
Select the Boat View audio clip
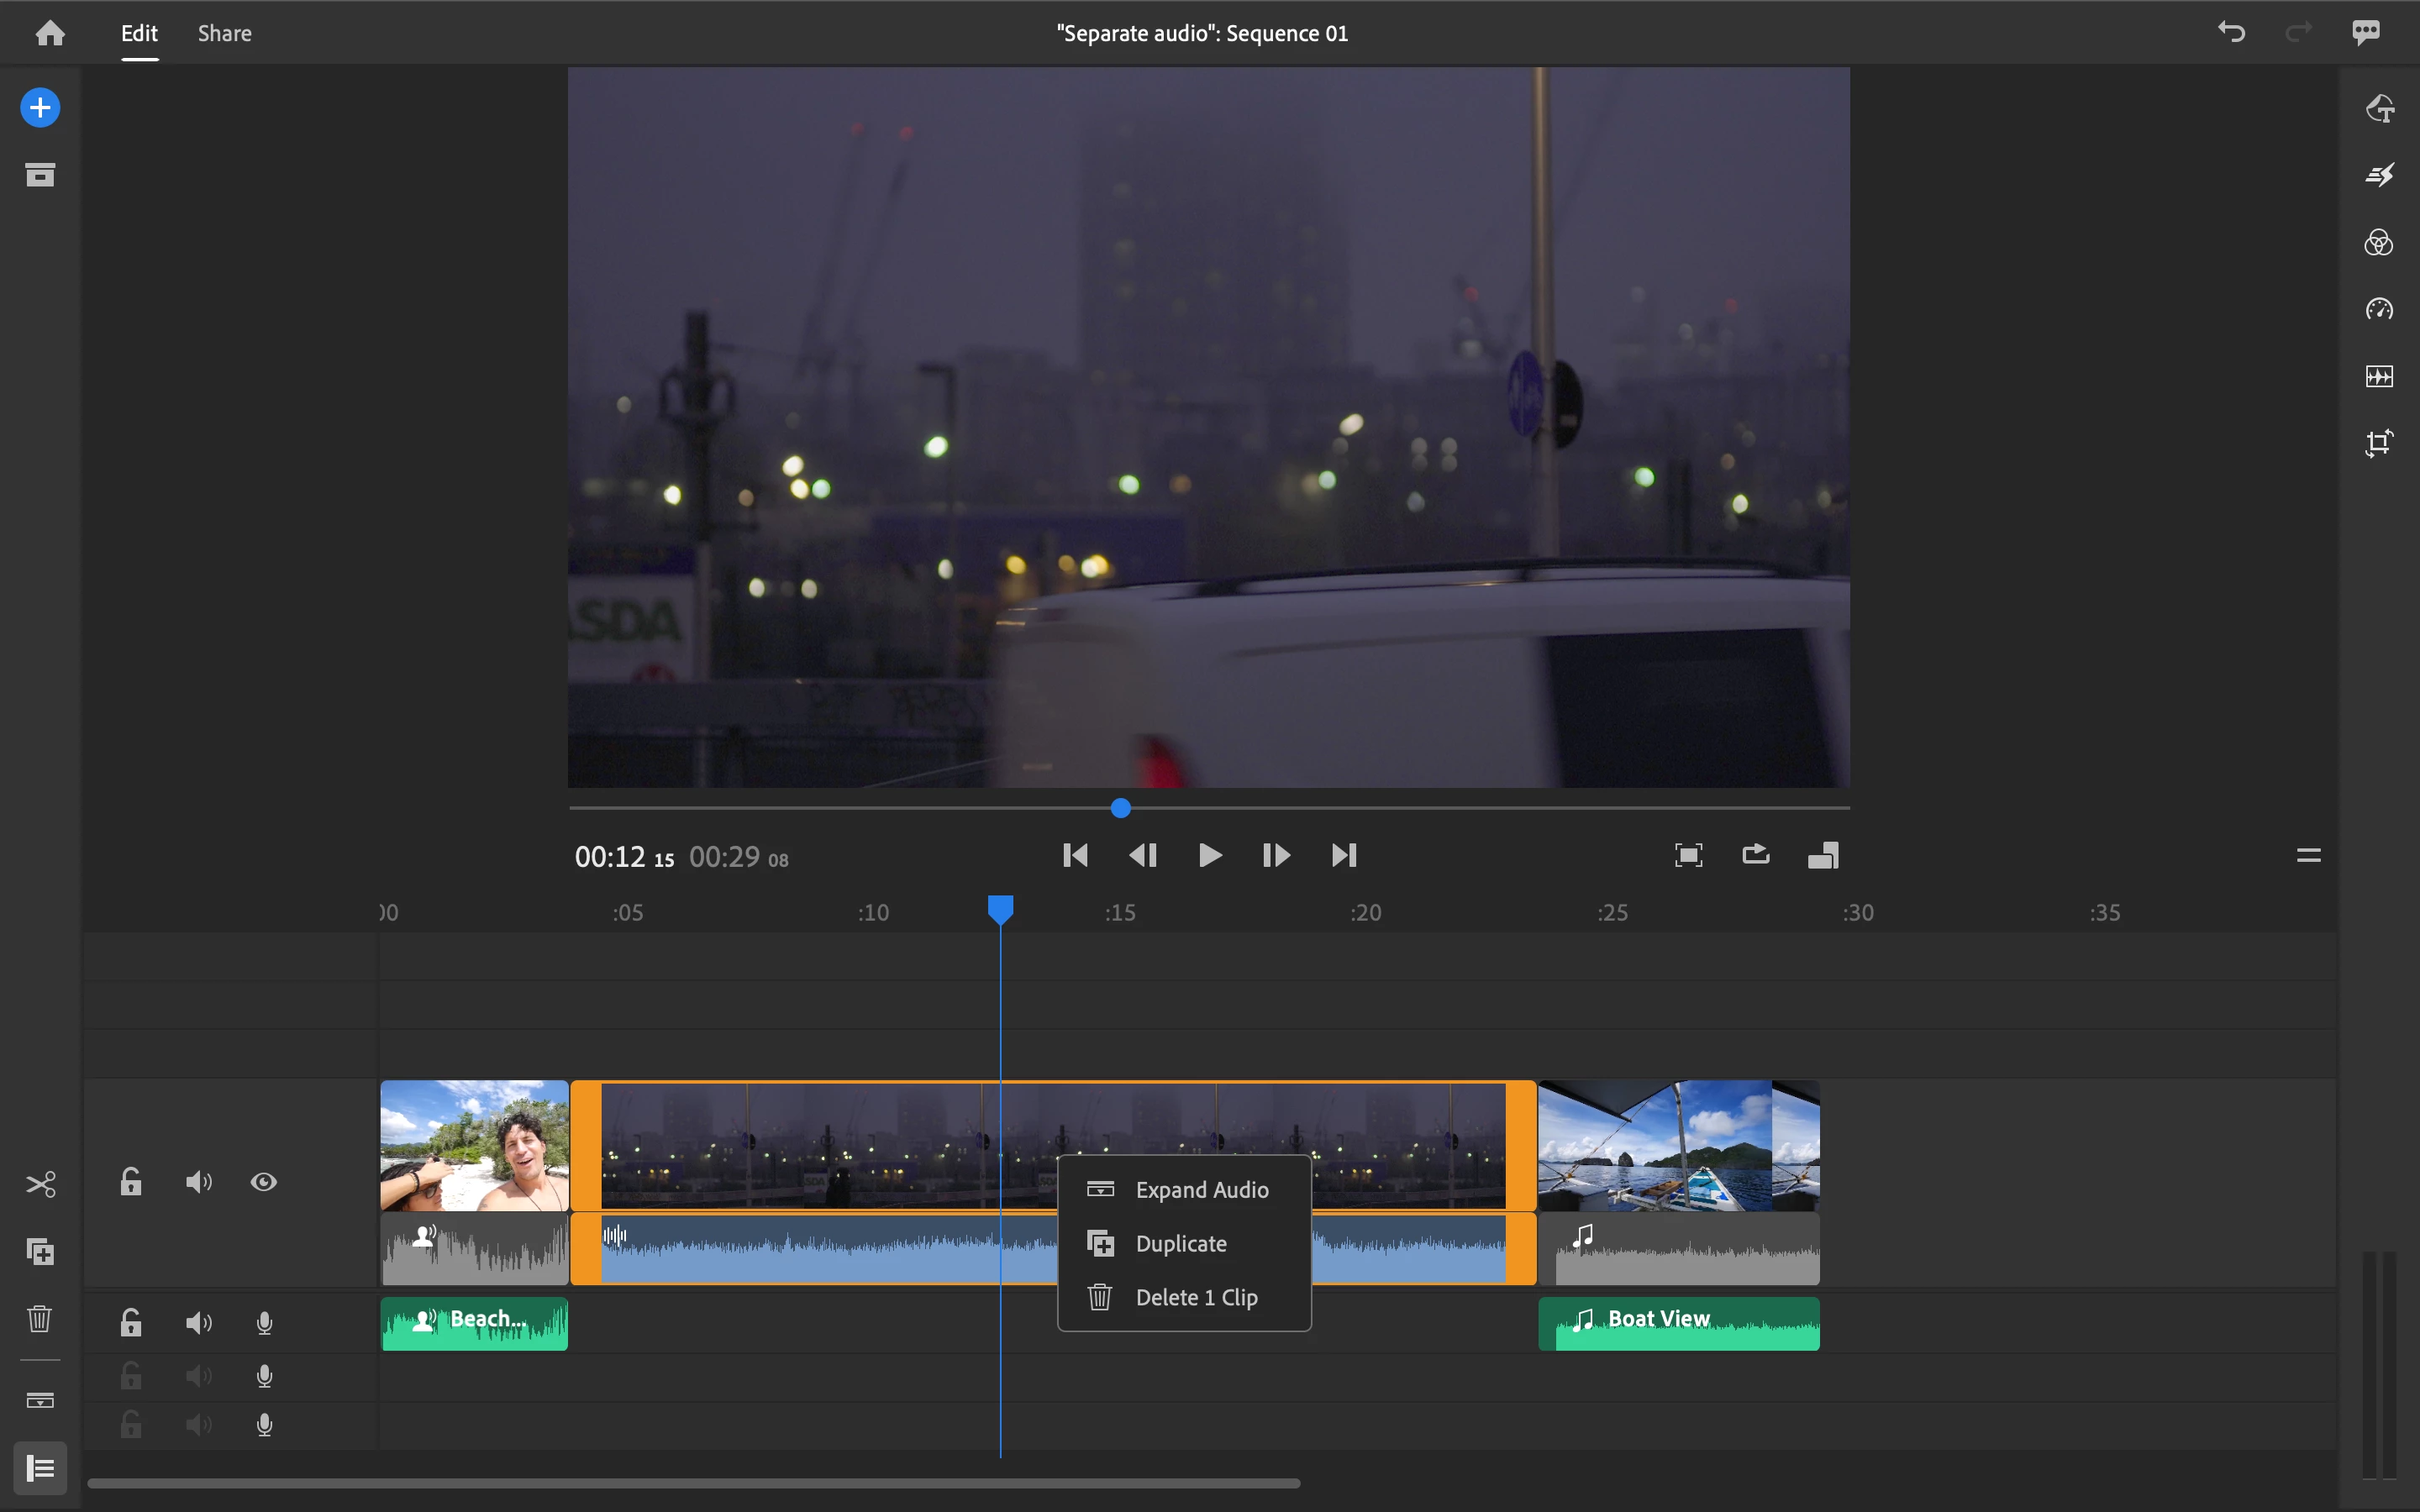(x=1678, y=1324)
